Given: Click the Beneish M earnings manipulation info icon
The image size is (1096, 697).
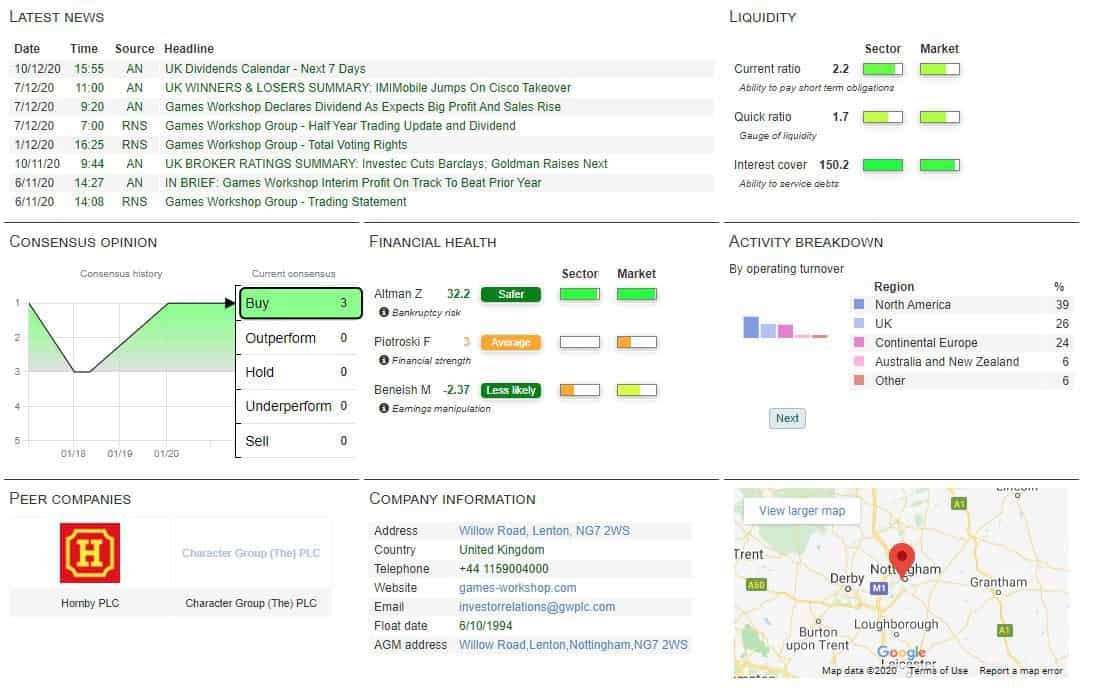Looking at the screenshot, I should (384, 408).
